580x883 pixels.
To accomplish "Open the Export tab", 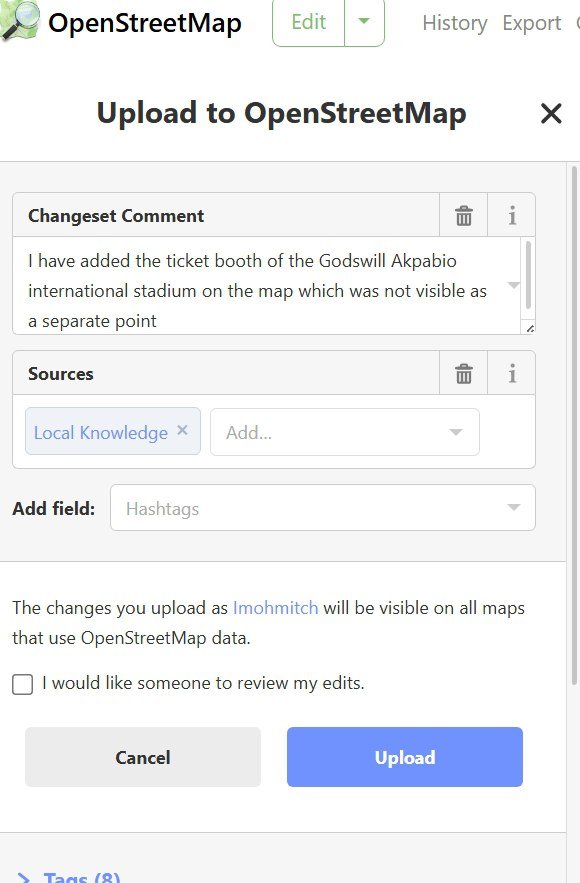I will [x=532, y=23].
